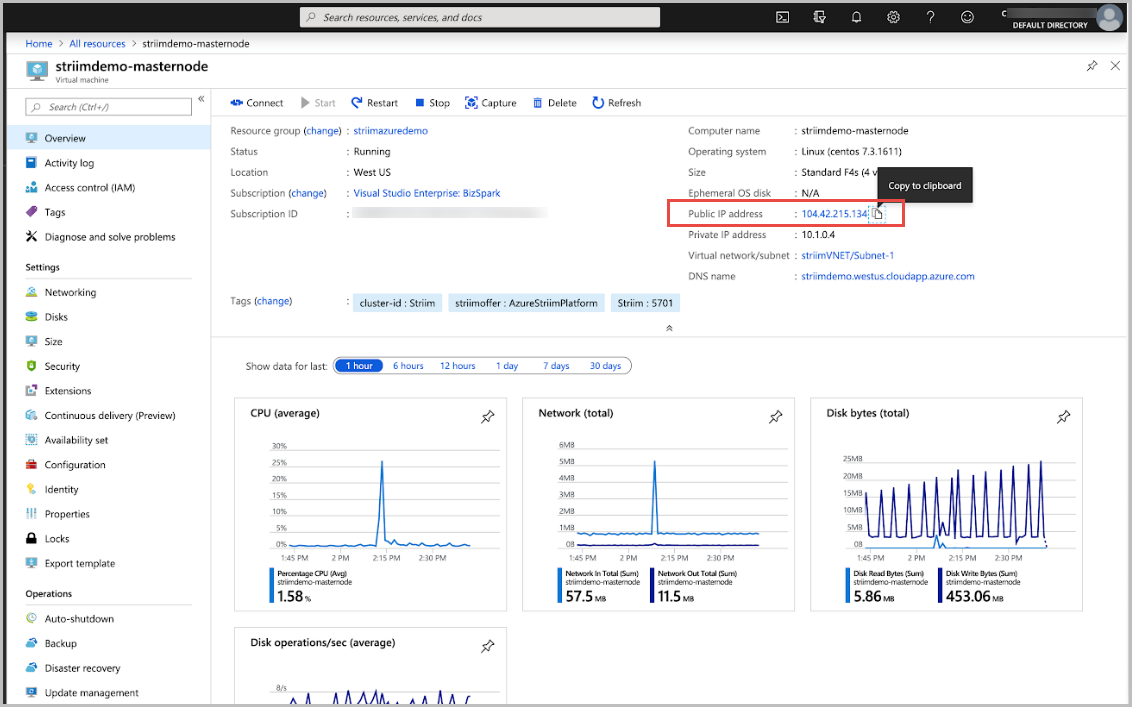Image resolution: width=1132 pixels, height=707 pixels.
Task: Collapse the left navigation menu
Action: click(x=201, y=99)
